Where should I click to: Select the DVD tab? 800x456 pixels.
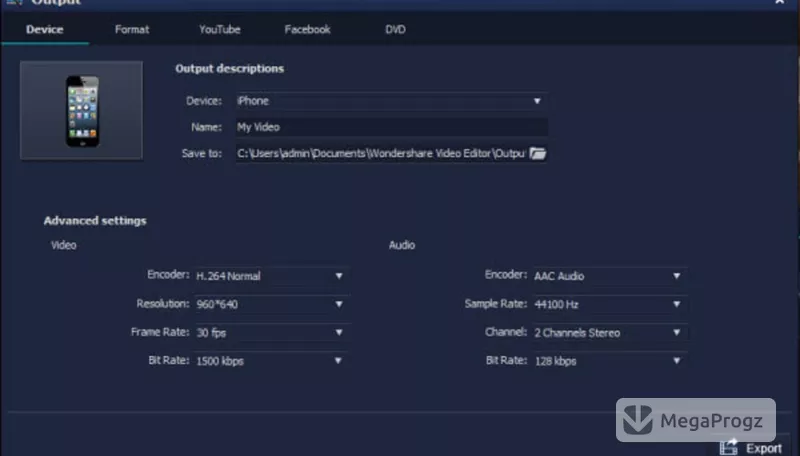395,30
